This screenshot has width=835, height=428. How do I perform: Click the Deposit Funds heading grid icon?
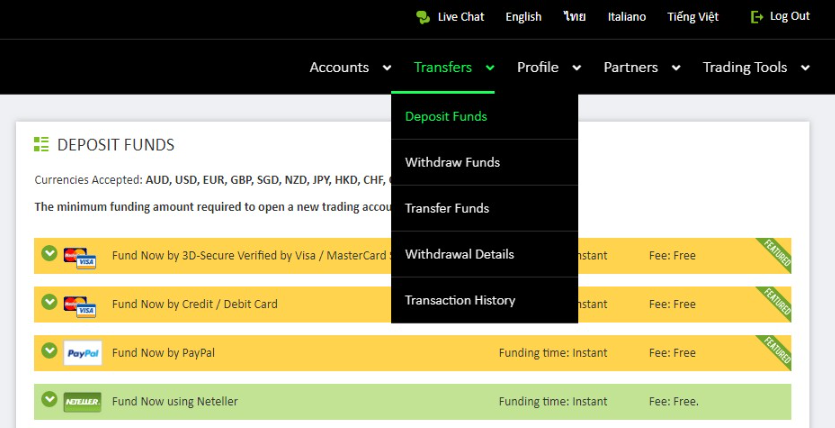pyautogui.click(x=41, y=144)
